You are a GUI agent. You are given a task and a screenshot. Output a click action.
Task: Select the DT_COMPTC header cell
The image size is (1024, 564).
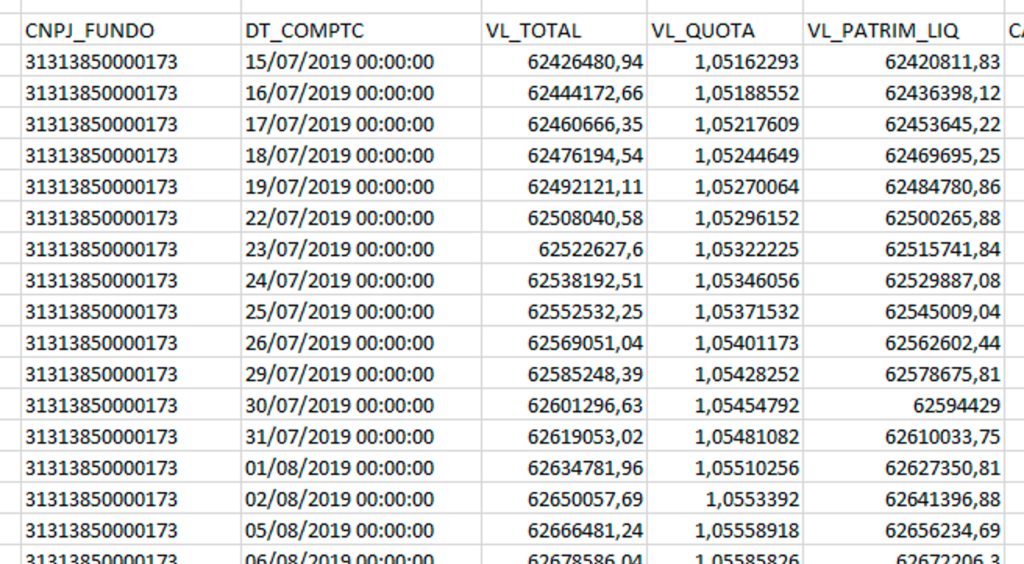361,30
